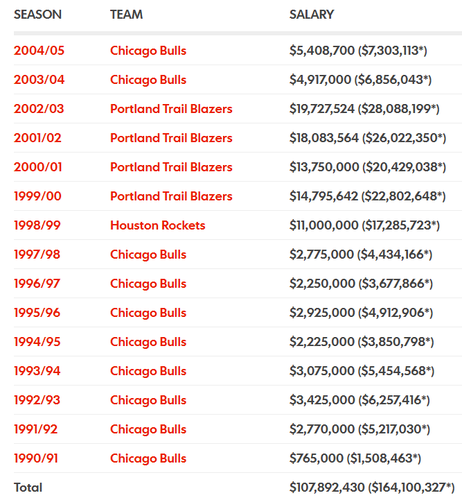The height and width of the screenshot is (500, 462).
Task: Open Portland Trail Blazers link for 1999/00
Action: click(x=171, y=196)
